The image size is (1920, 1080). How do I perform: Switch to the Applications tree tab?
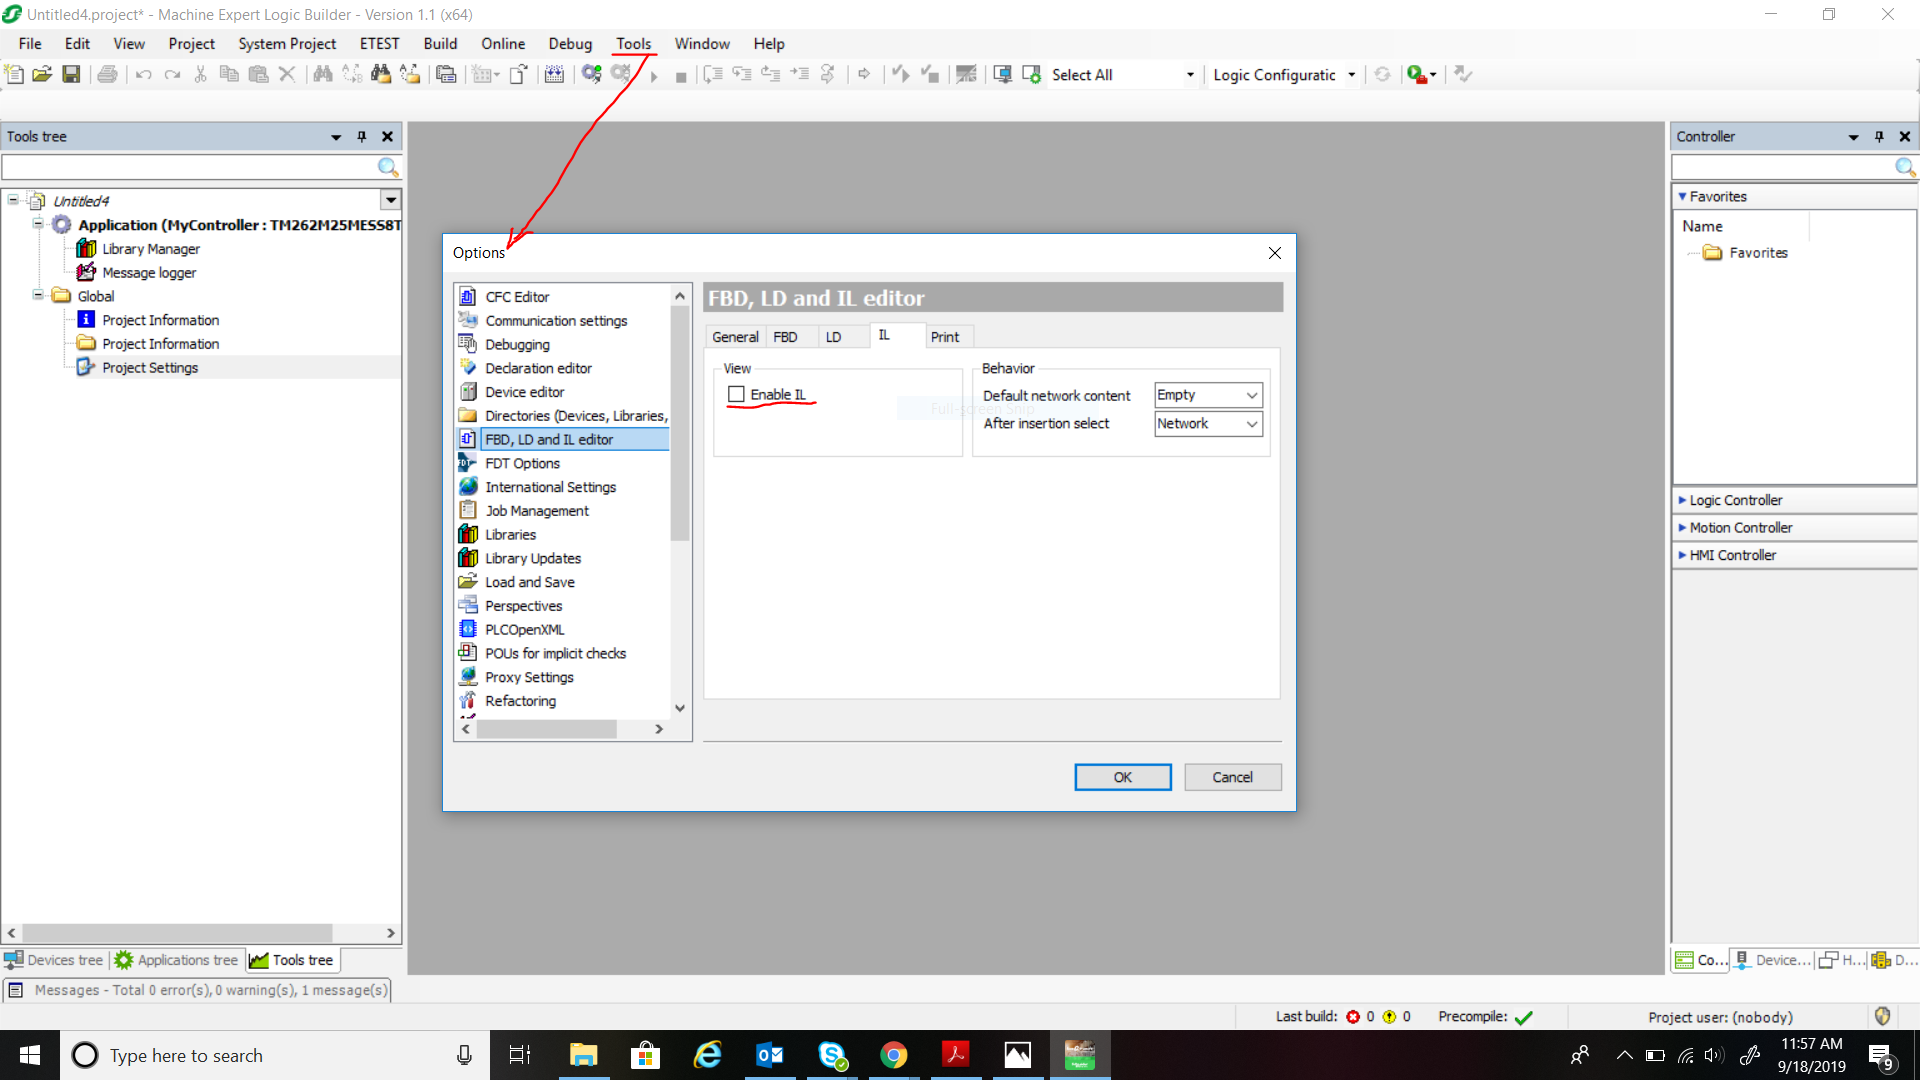click(176, 960)
